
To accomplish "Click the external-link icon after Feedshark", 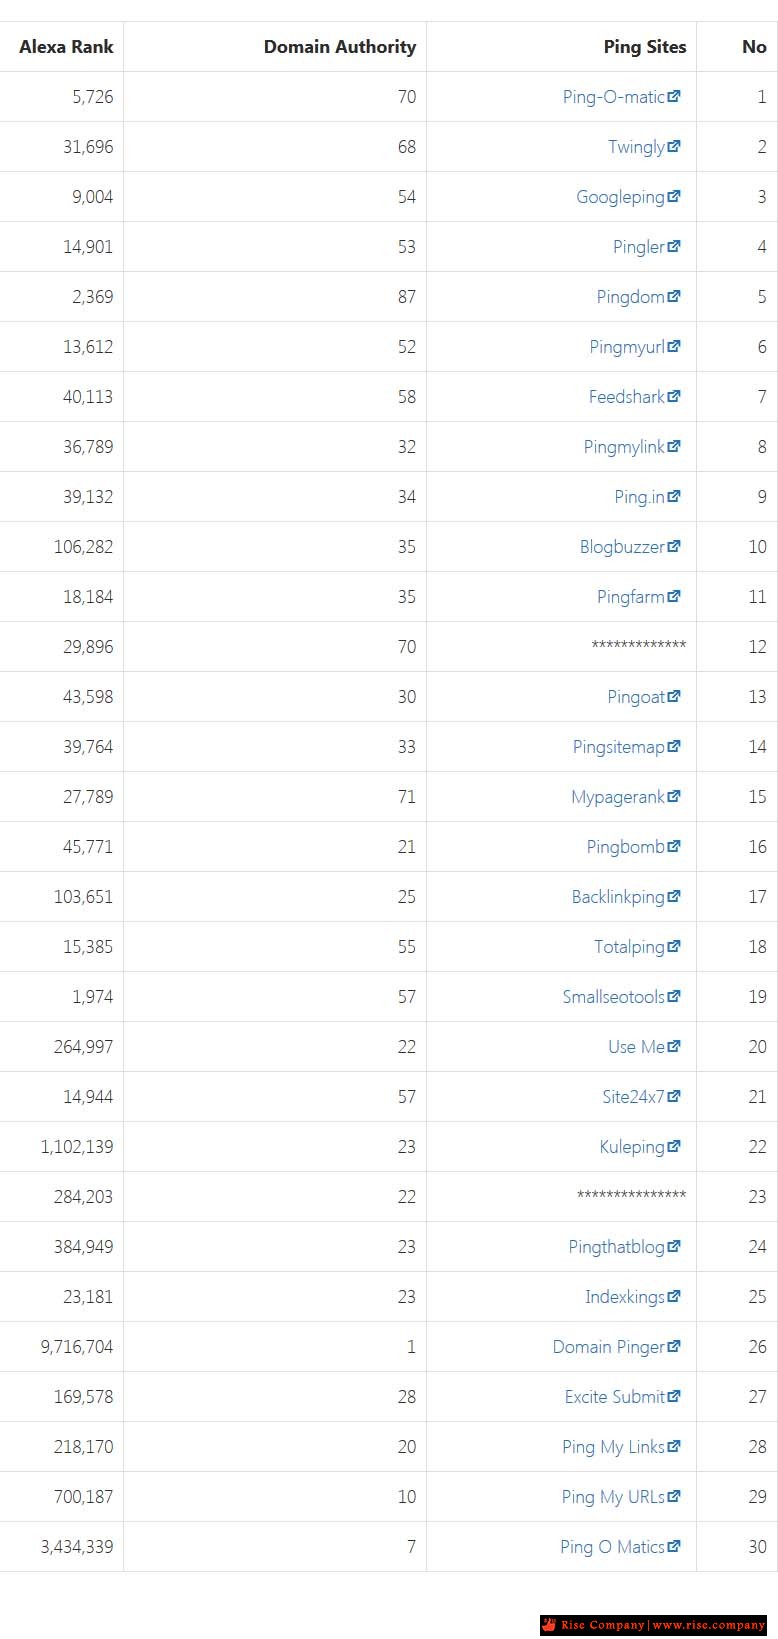I will (x=674, y=396).
